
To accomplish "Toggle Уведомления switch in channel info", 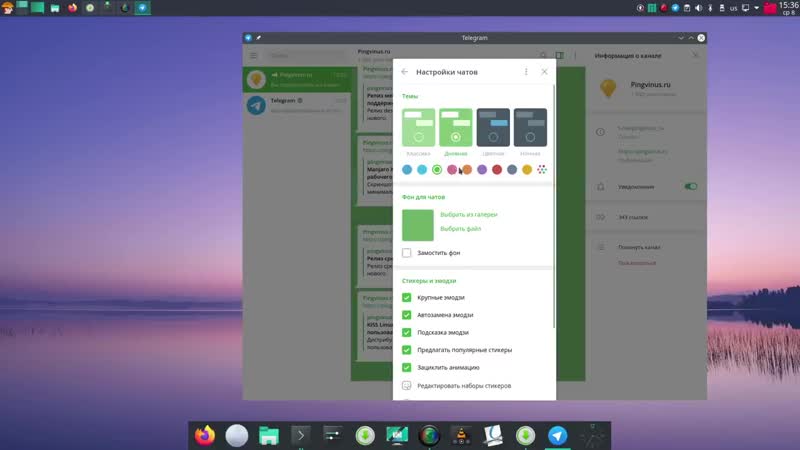I will [x=690, y=187].
